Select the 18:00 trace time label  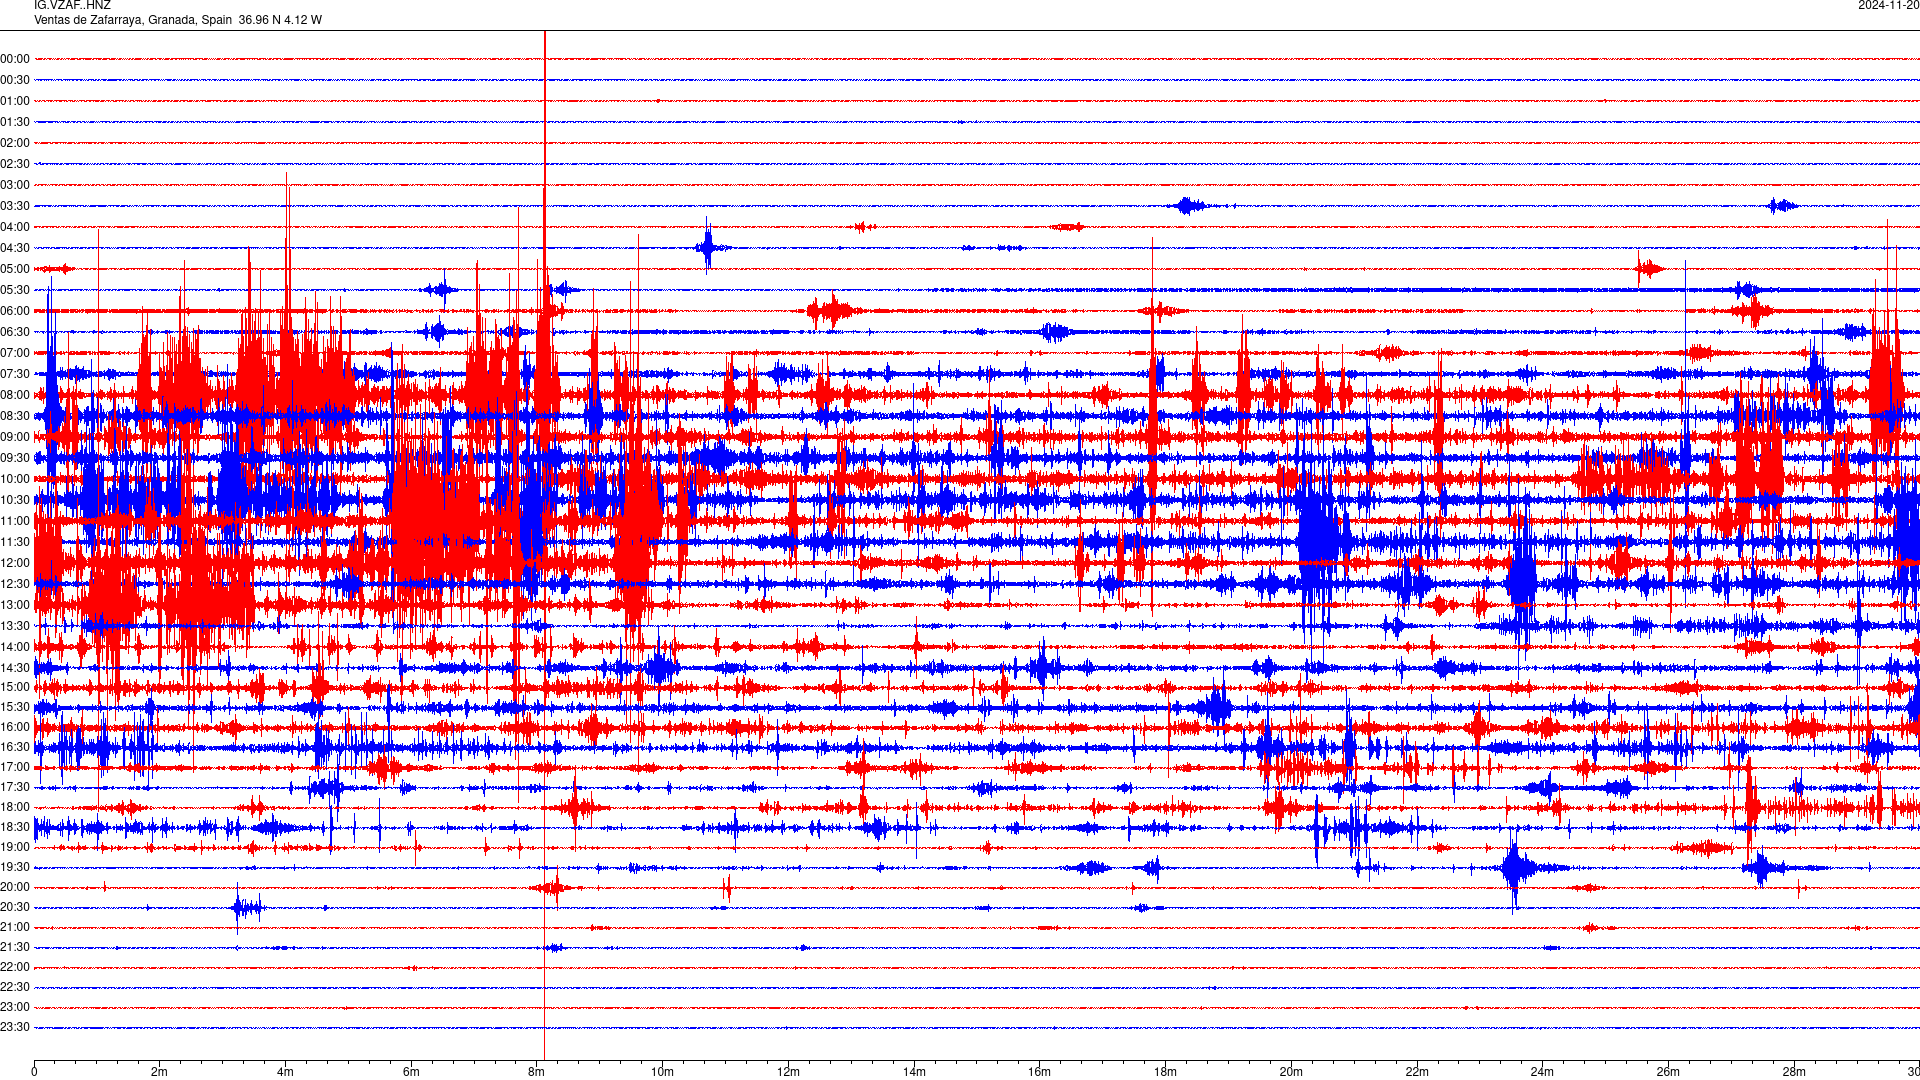click(15, 807)
